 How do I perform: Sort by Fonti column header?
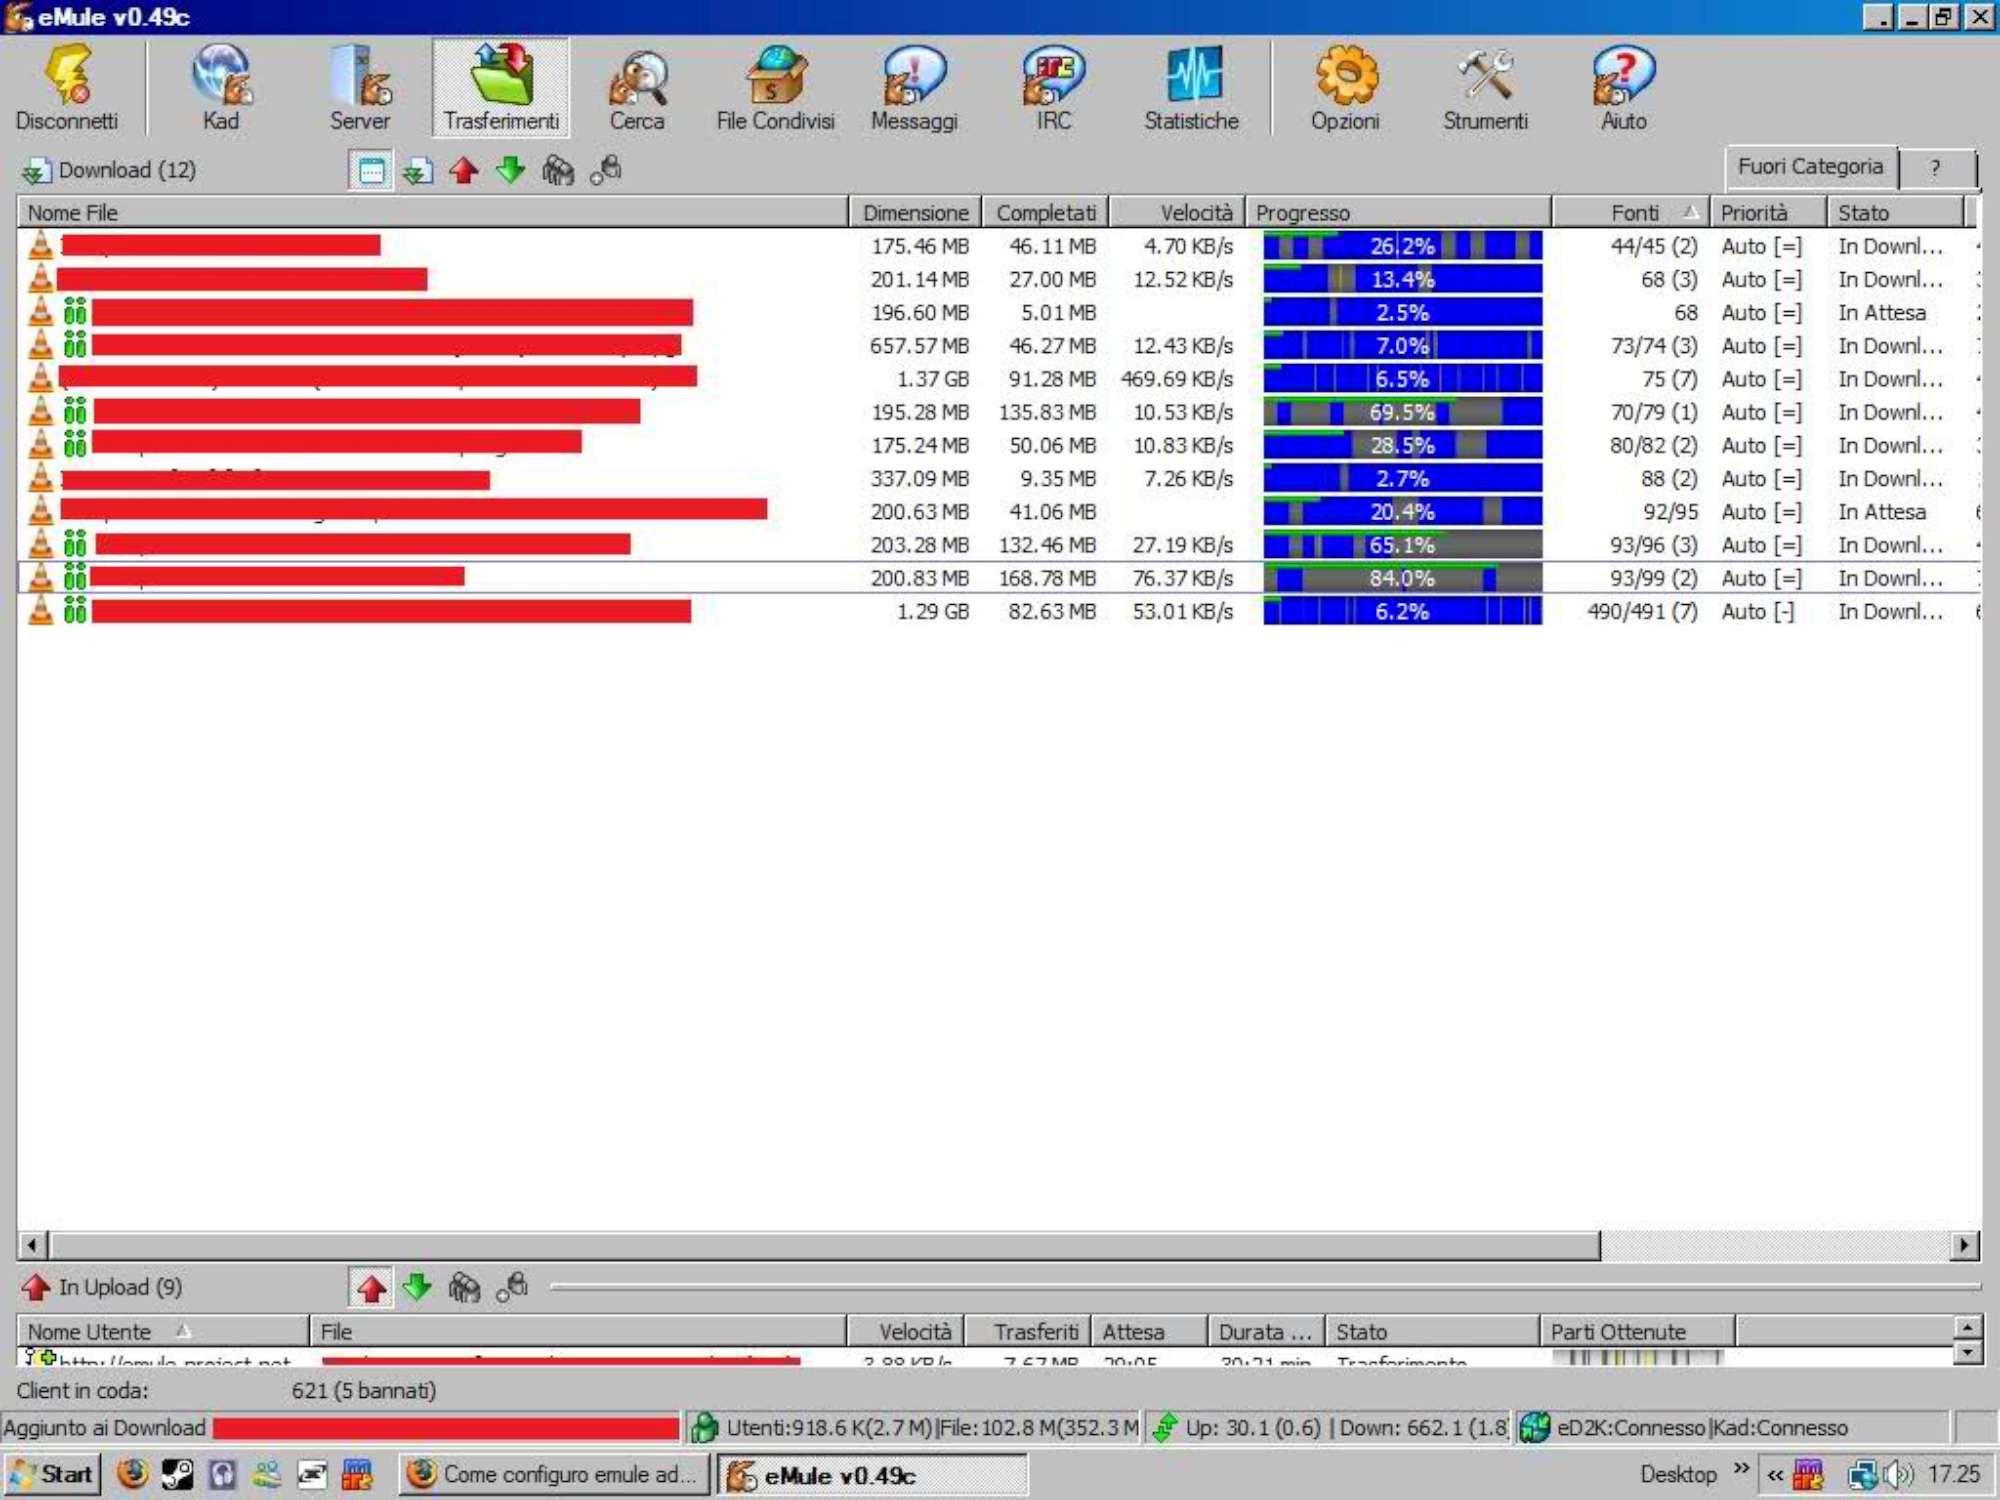point(1631,213)
